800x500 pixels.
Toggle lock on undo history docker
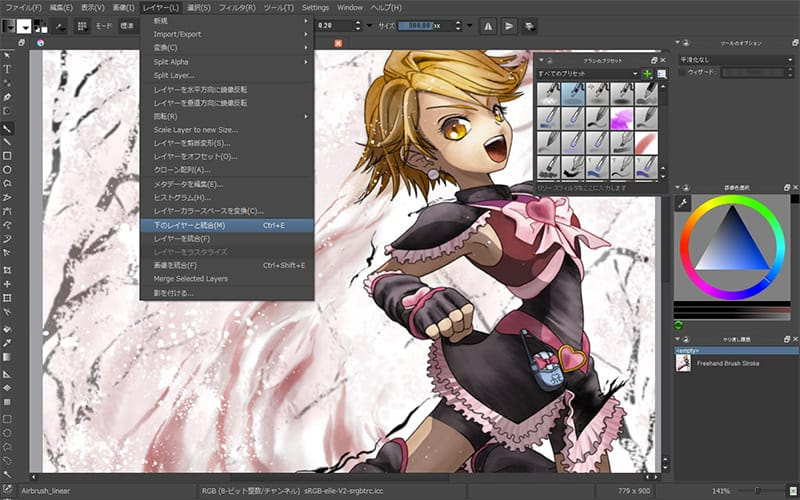click(686, 339)
